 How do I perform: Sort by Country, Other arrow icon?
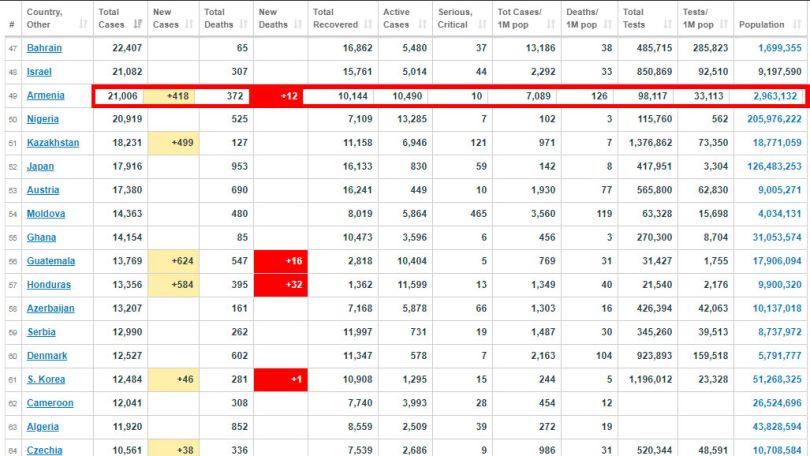click(x=83, y=24)
